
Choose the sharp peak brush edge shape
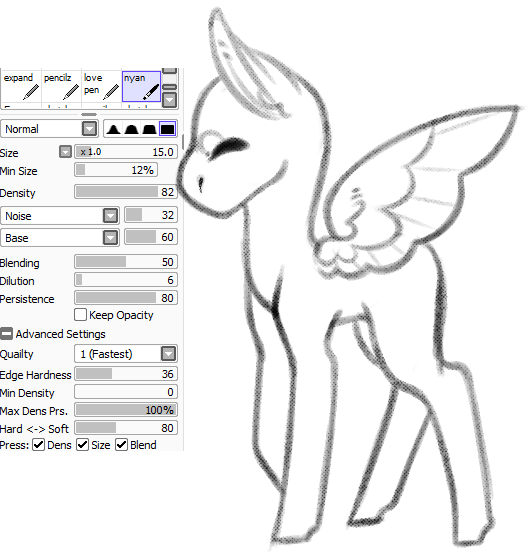tap(114, 129)
